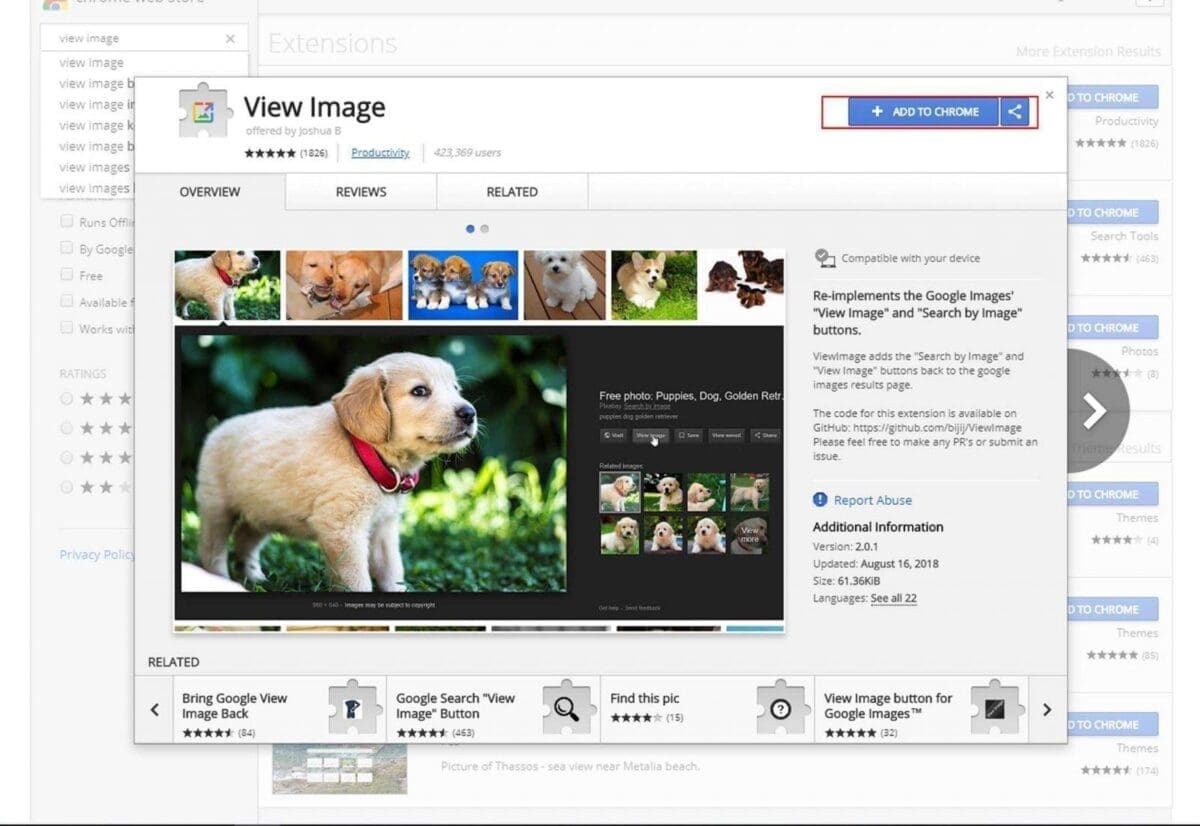Go to next result with large right arrow
This screenshot has height=826, width=1200.
click(x=1094, y=410)
